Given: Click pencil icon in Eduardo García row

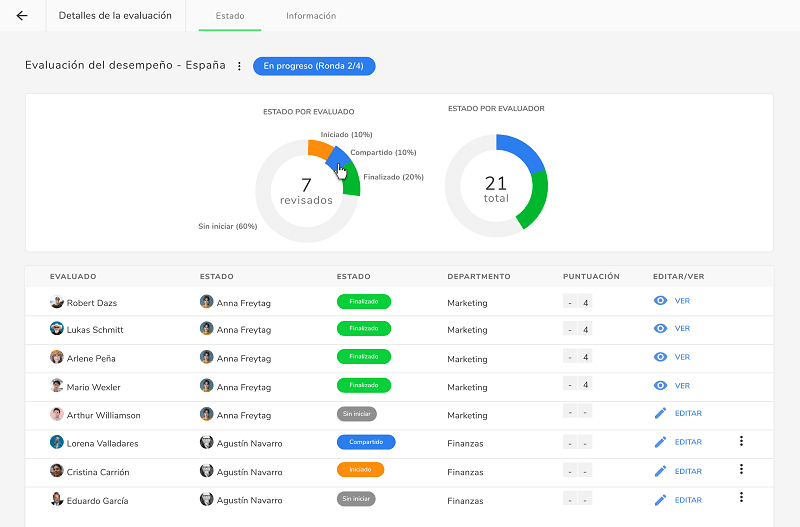Looking at the screenshot, I should (x=660, y=500).
